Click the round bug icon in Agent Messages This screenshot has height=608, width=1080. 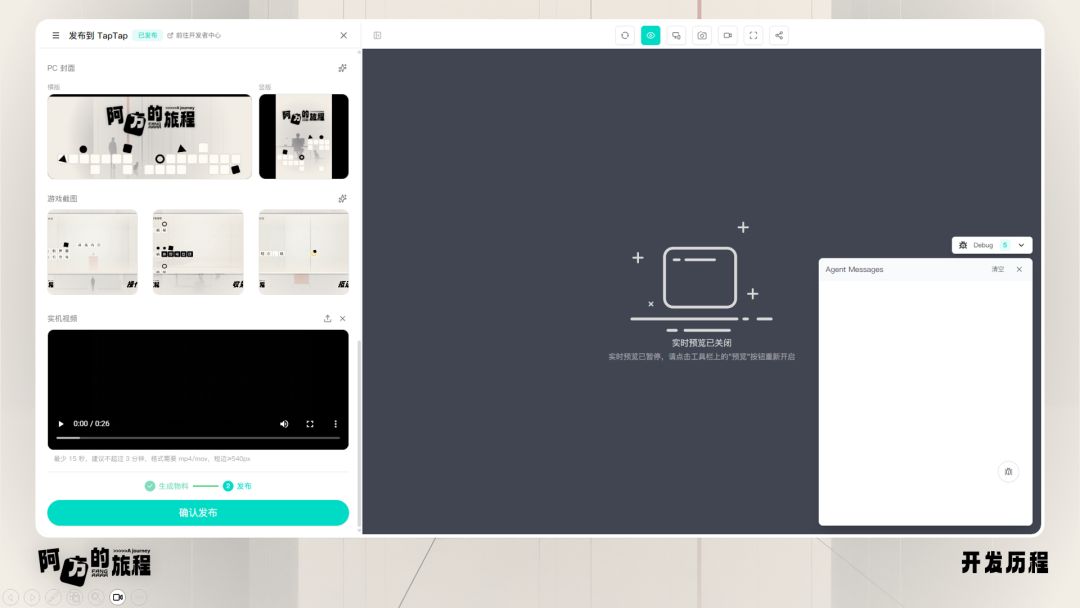coord(1008,472)
